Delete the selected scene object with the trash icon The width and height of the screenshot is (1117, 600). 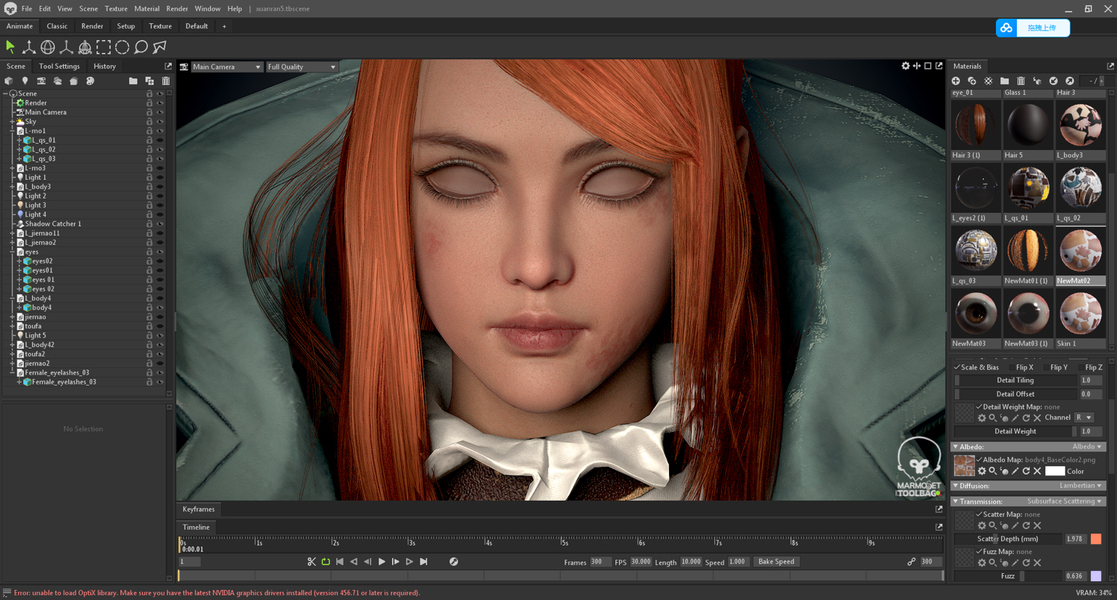coord(165,81)
